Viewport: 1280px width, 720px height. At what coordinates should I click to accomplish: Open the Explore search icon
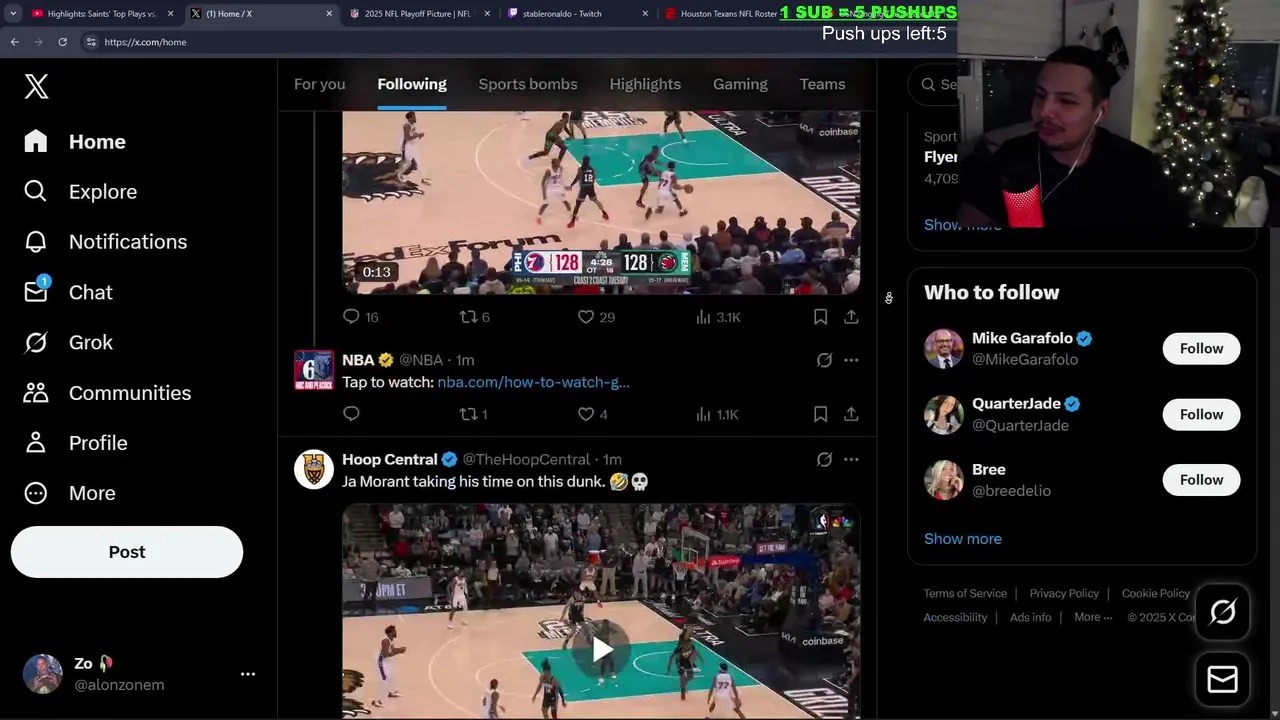pyautogui.click(x=36, y=191)
